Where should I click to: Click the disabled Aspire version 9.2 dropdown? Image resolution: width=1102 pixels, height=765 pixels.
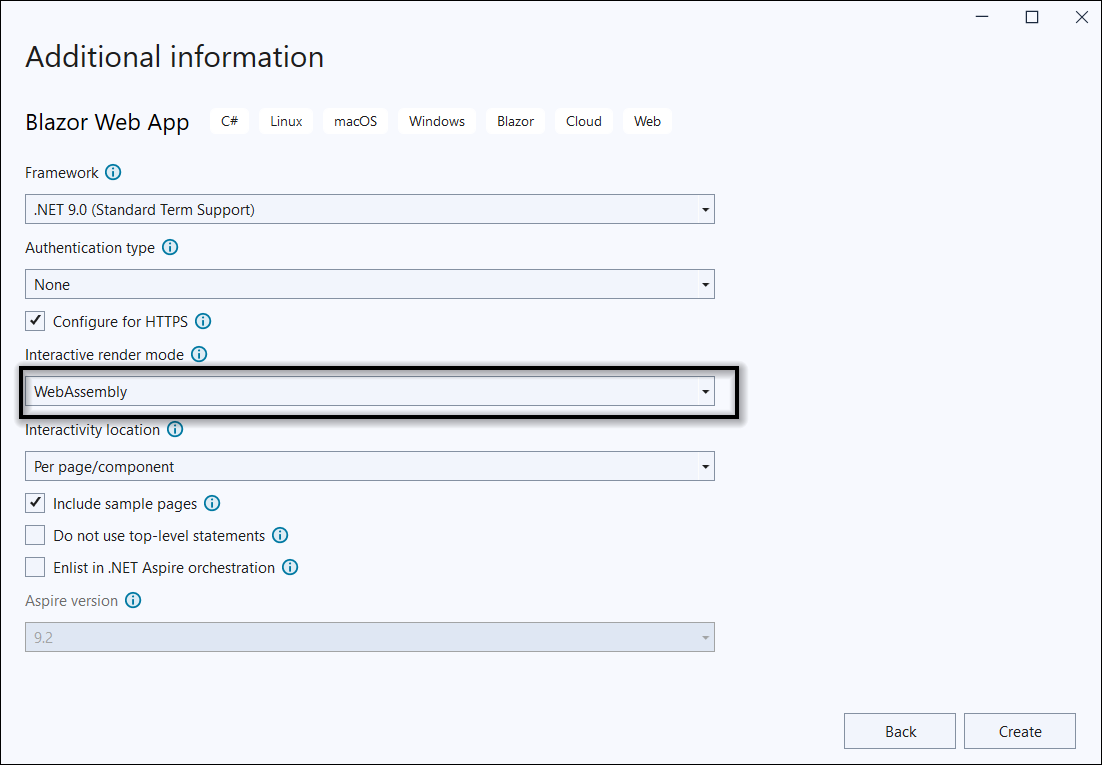tap(370, 637)
